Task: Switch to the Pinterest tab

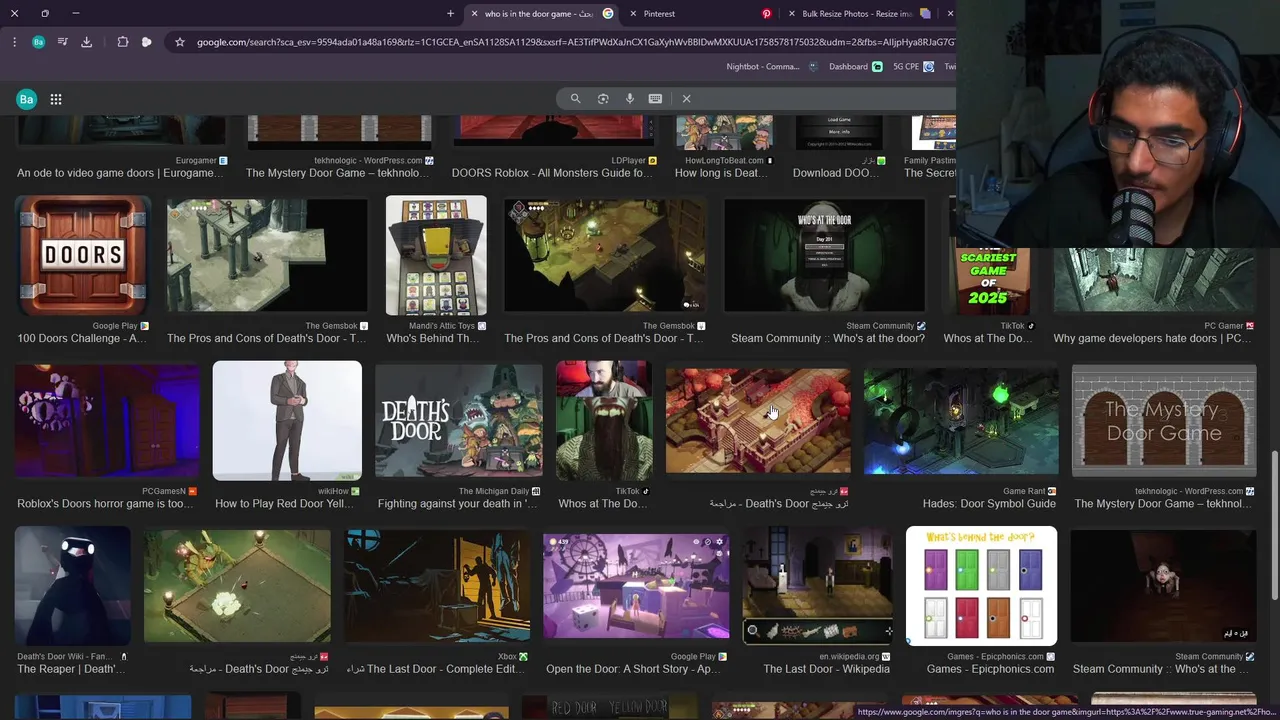Action: point(700,14)
